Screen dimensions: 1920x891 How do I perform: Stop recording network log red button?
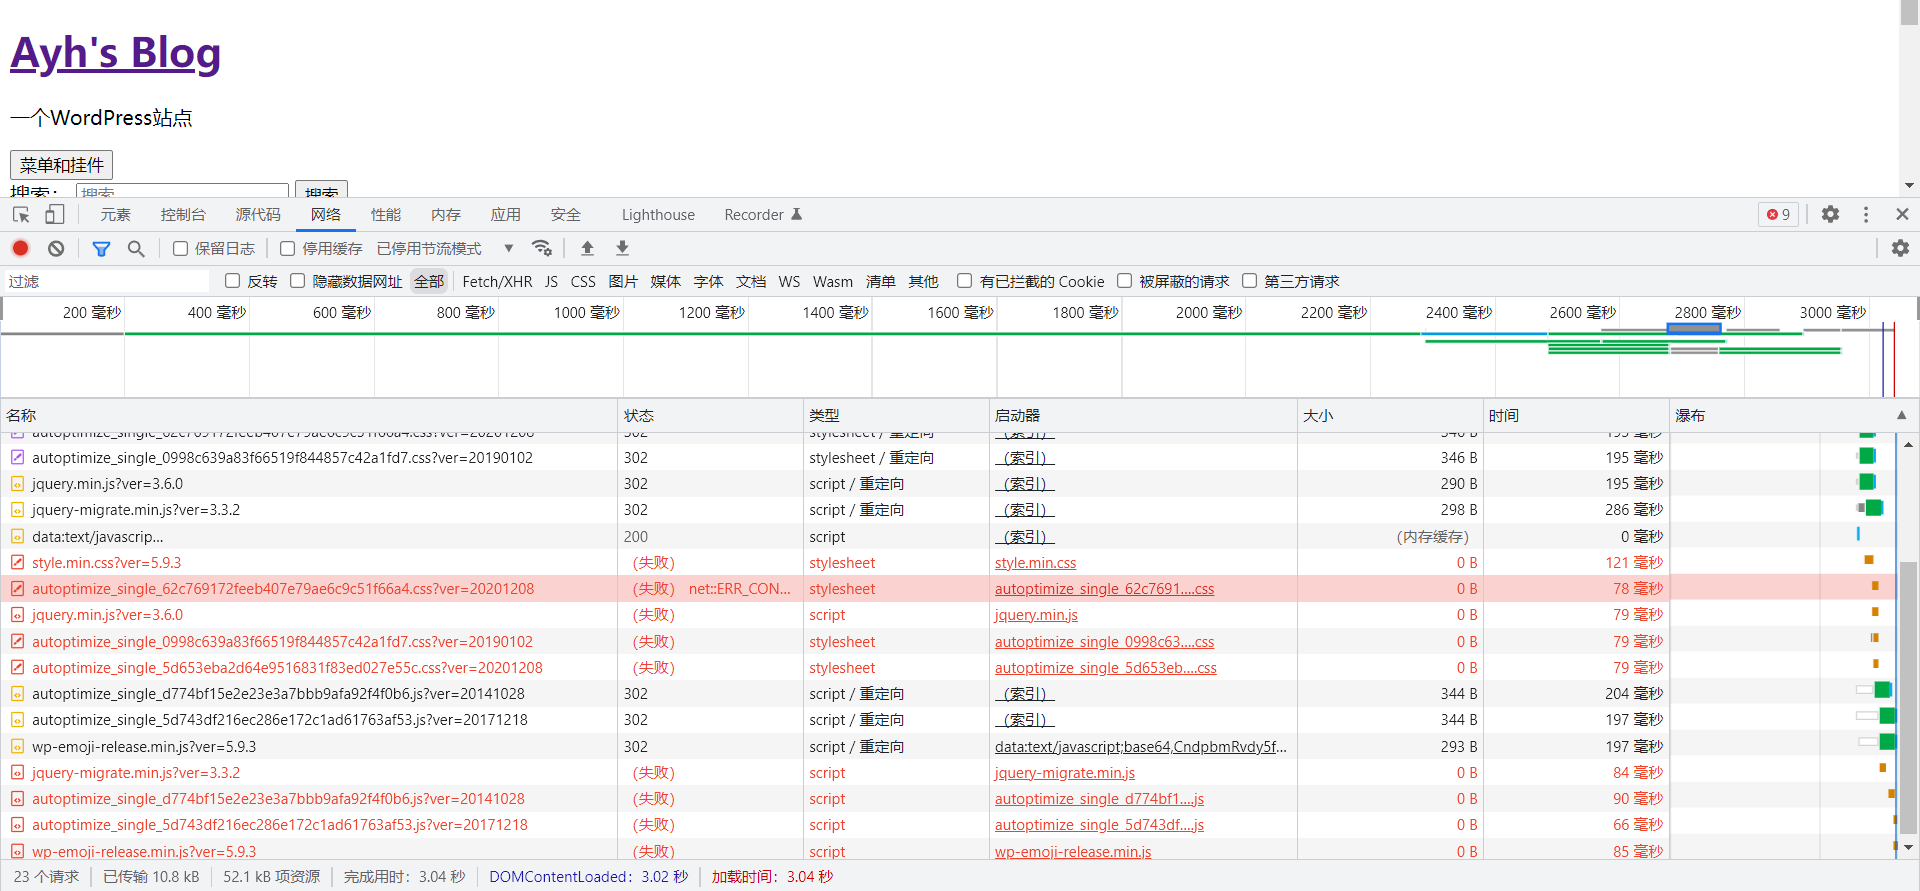coord(20,248)
